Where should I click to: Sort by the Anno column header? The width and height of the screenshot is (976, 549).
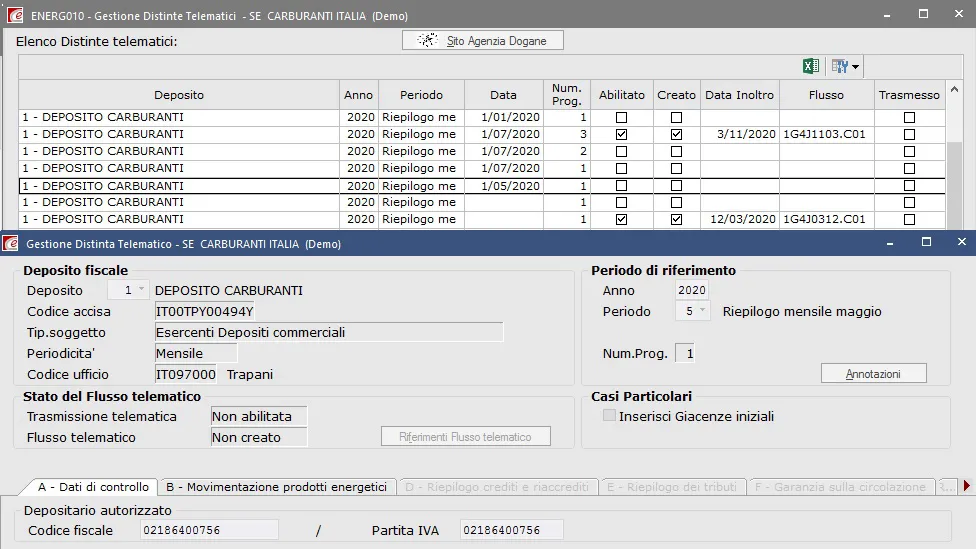tap(359, 95)
